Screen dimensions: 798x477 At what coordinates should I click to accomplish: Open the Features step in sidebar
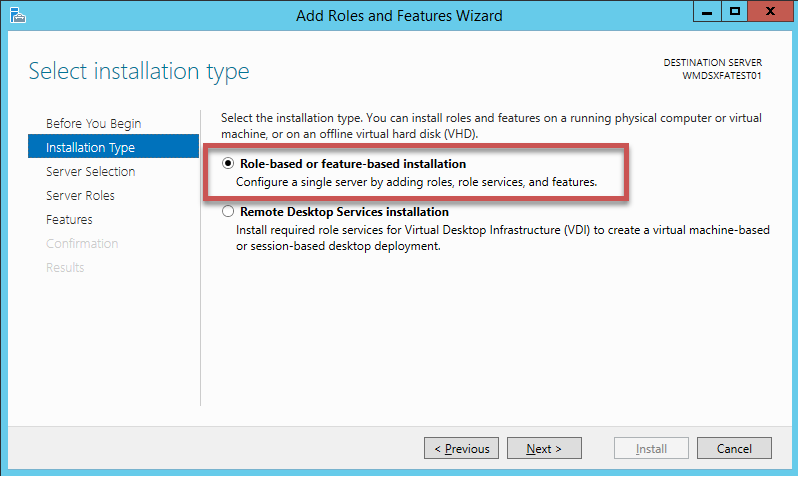pyautogui.click(x=69, y=219)
